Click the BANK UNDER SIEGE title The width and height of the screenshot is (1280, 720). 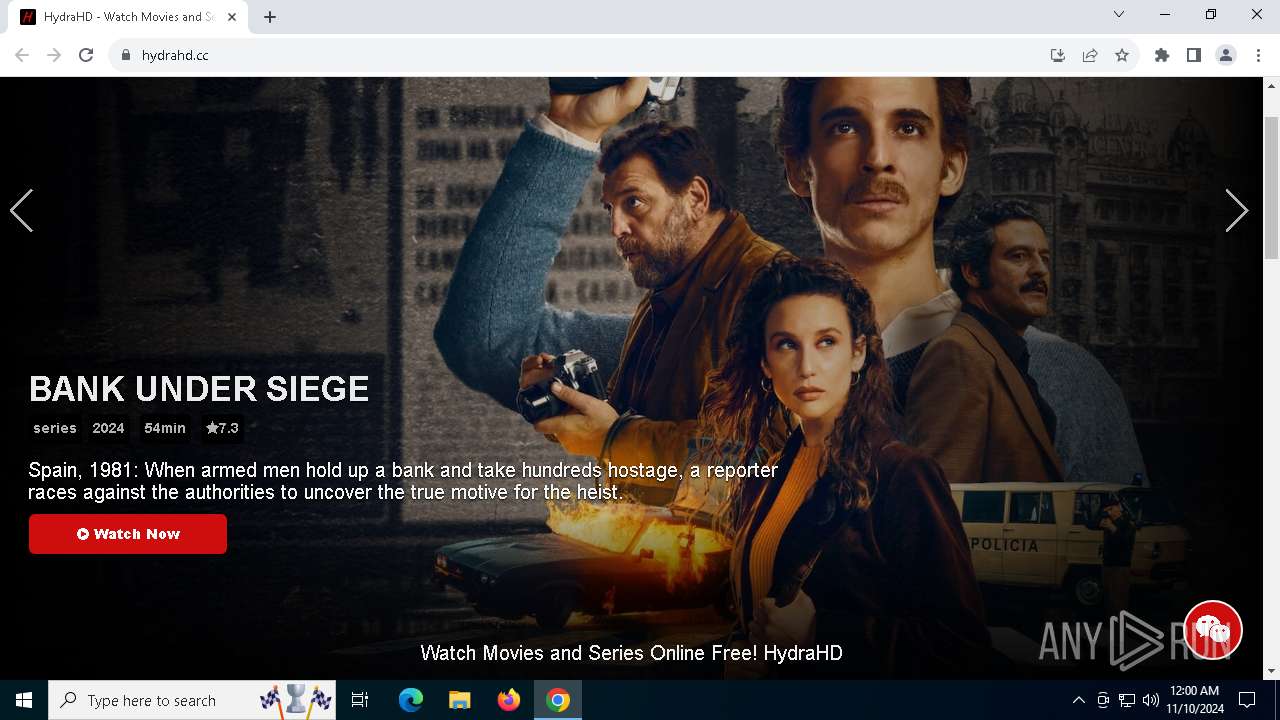[199, 389]
